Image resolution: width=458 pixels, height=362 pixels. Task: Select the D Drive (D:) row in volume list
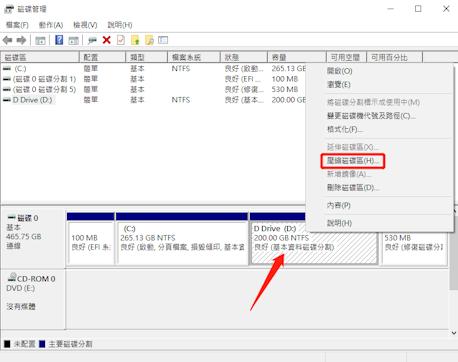tap(153, 100)
